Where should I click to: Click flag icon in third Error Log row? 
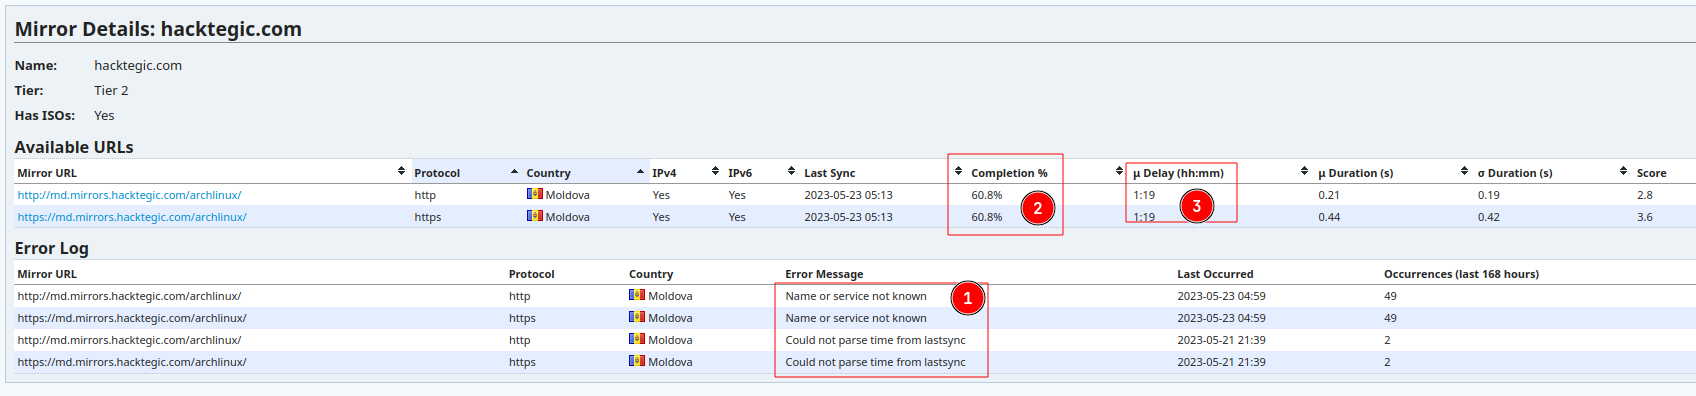[637, 339]
